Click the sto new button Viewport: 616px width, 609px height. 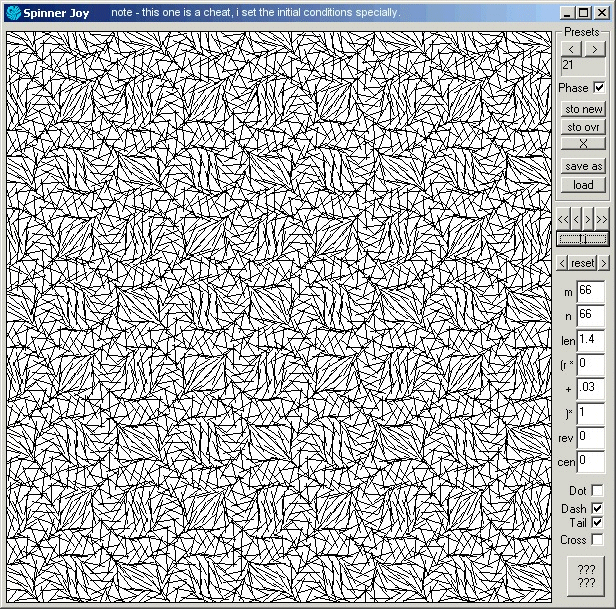[x=583, y=109]
